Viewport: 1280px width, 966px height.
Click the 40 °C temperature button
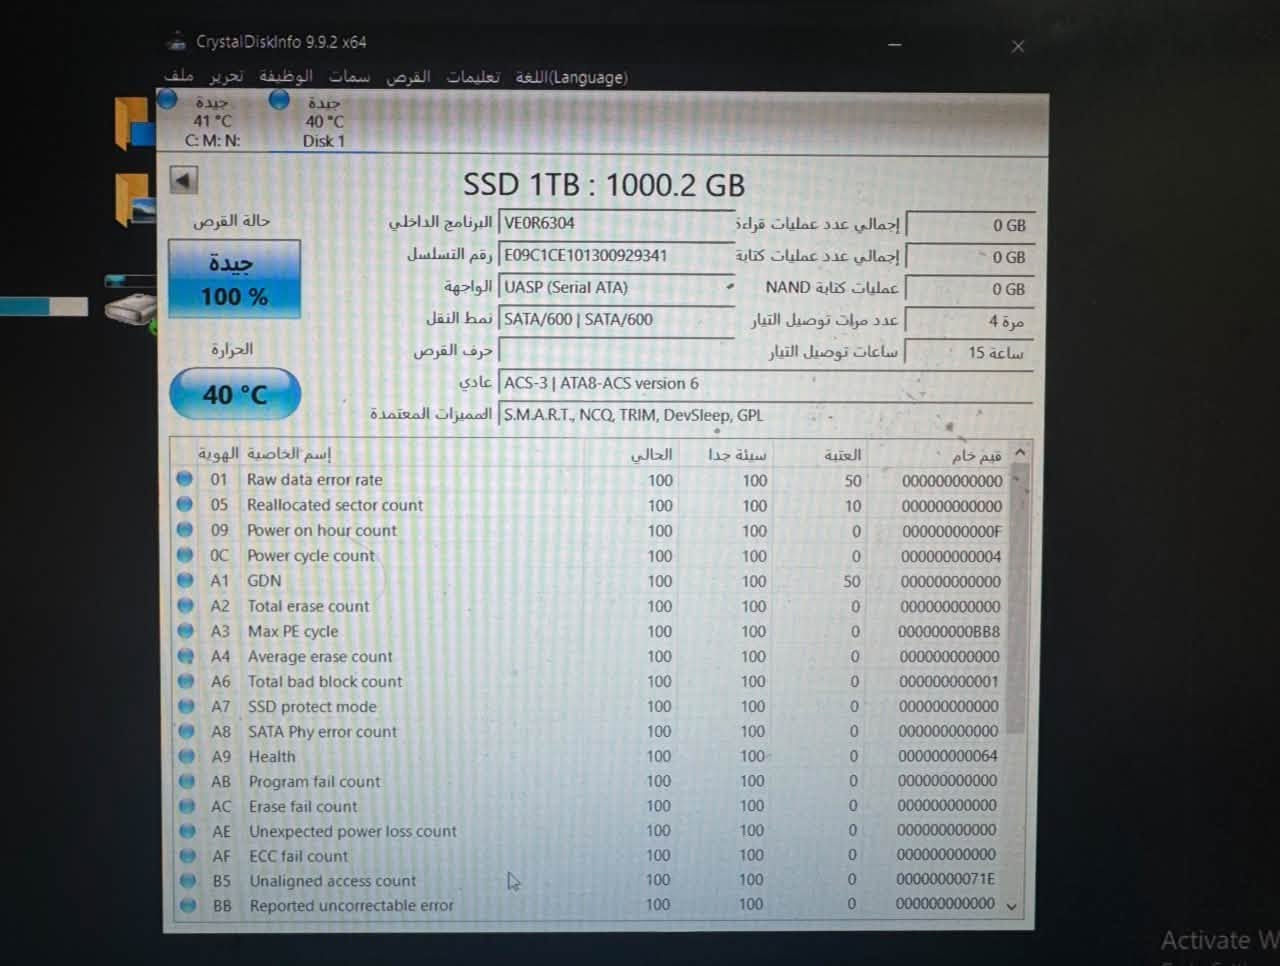235,394
